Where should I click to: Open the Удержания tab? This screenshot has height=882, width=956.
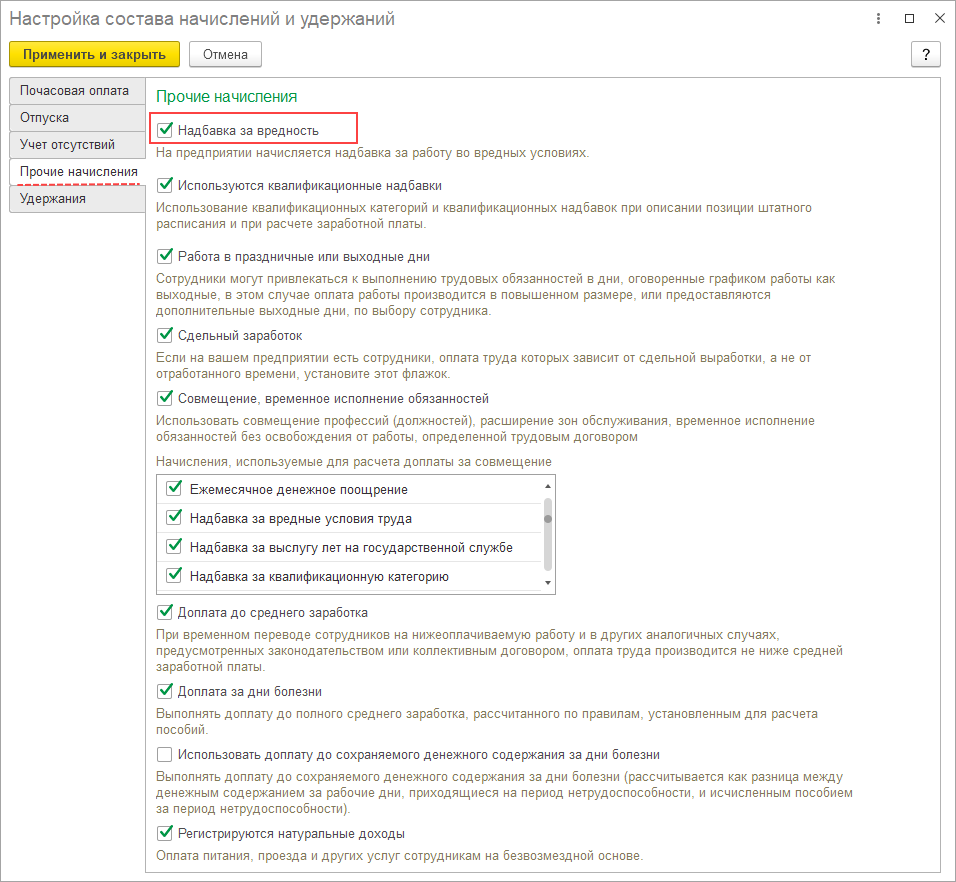click(x=77, y=199)
